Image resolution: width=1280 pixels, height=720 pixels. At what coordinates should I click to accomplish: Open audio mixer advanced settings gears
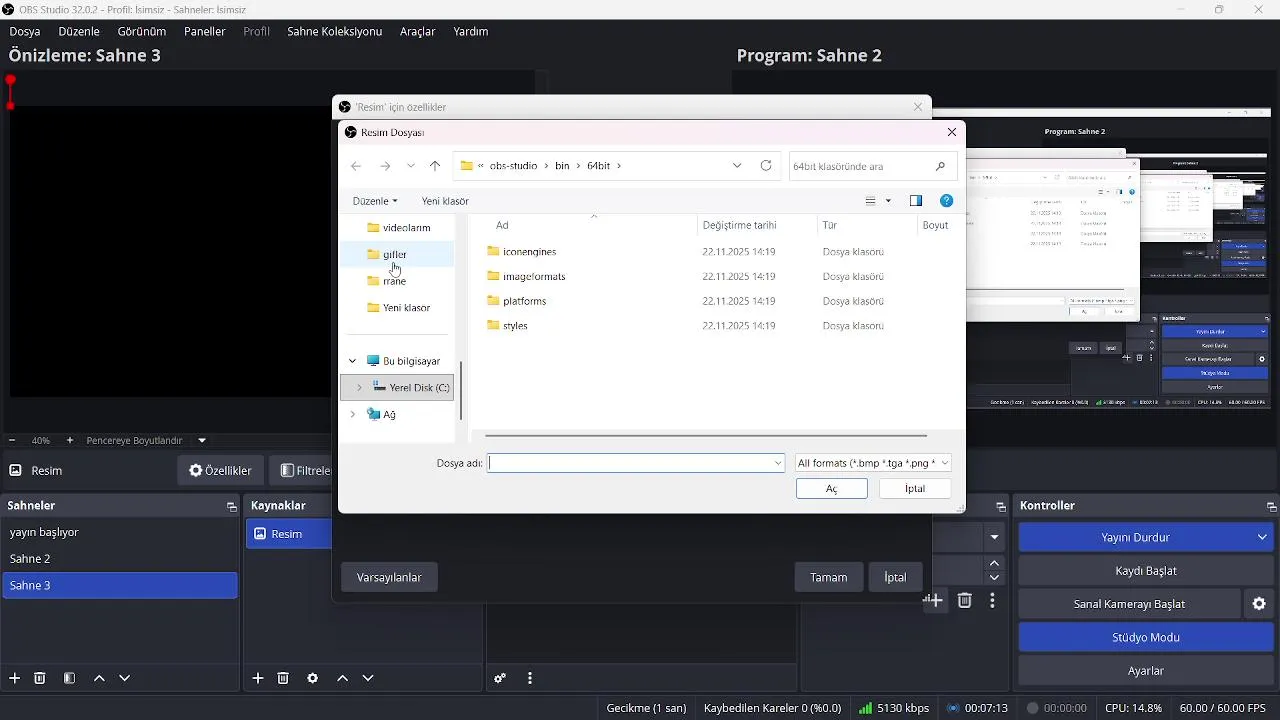[x=500, y=678]
